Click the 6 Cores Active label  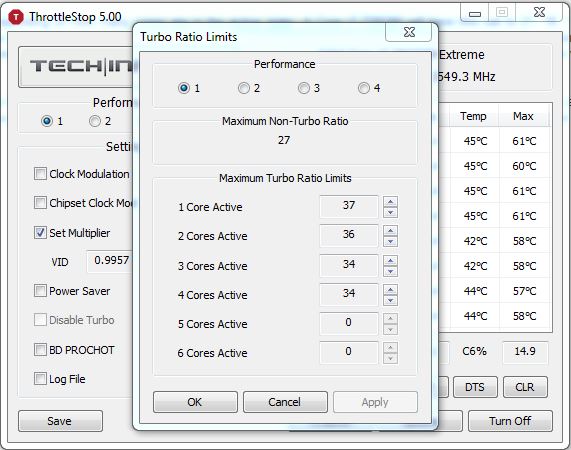212,353
